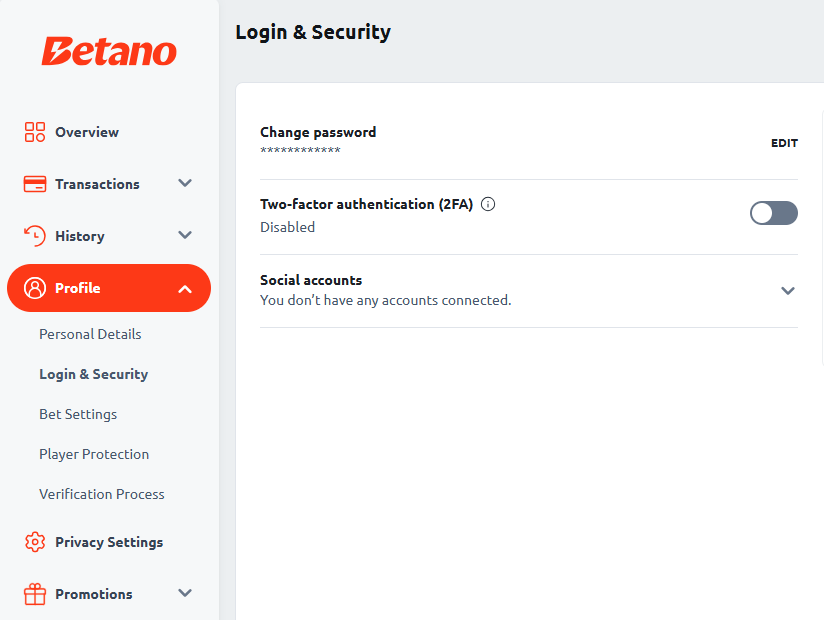Collapse the Profile section chevron
The width and height of the screenshot is (824, 620).
pyautogui.click(x=185, y=289)
